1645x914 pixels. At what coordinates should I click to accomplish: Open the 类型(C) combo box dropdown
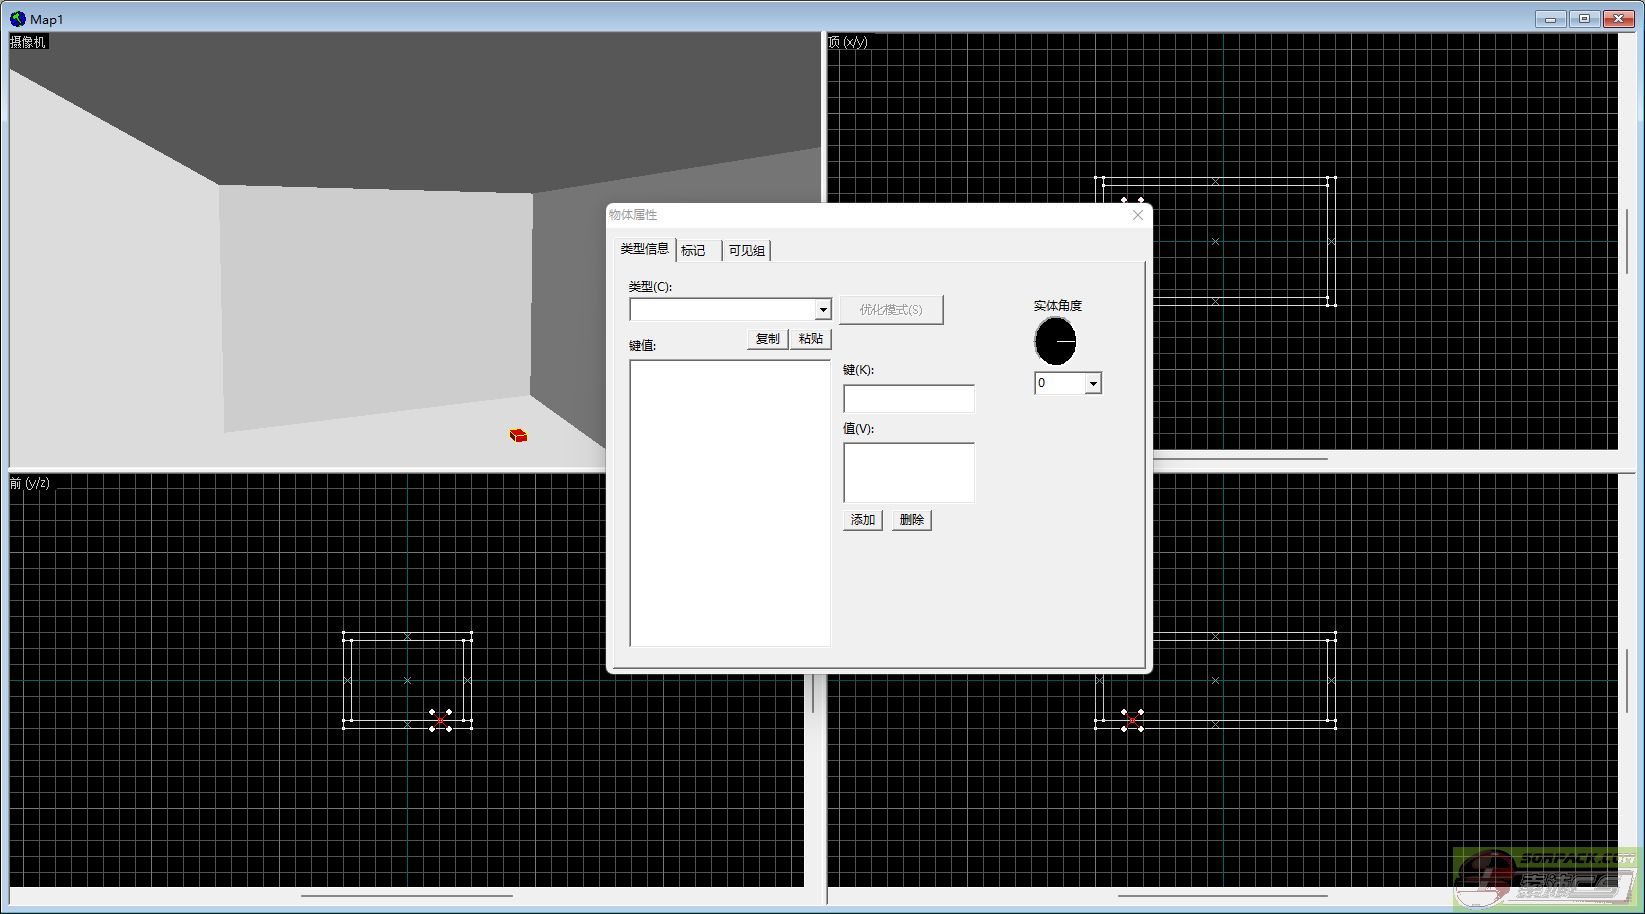point(822,310)
